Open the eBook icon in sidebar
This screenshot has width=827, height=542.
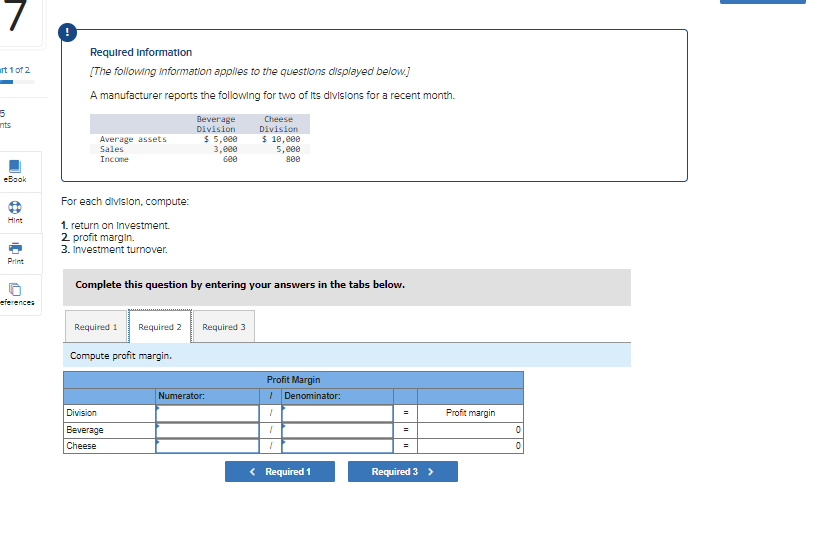(15, 167)
